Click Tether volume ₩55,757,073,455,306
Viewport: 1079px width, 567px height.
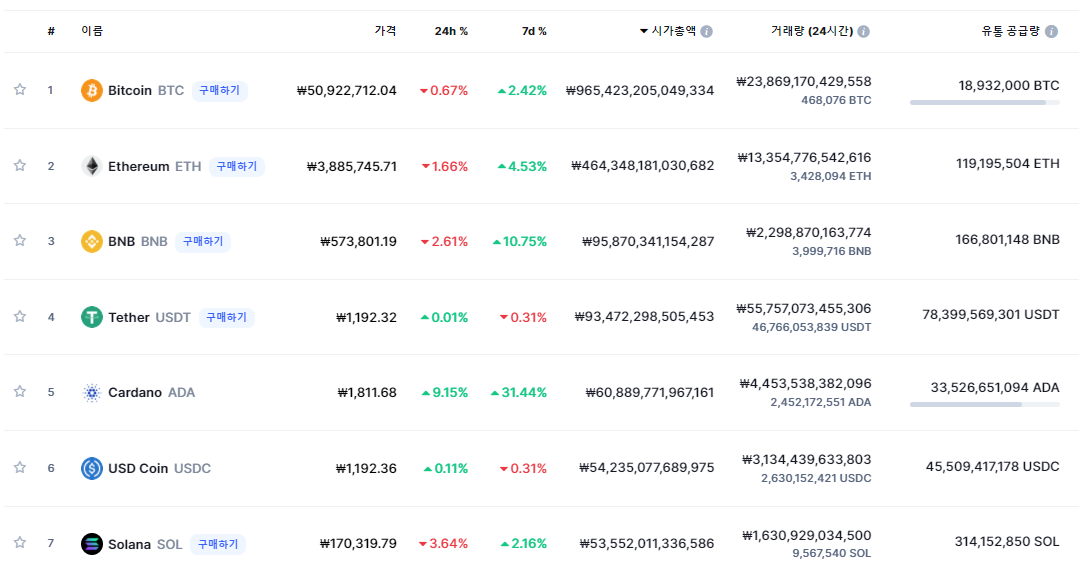click(x=804, y=308)
